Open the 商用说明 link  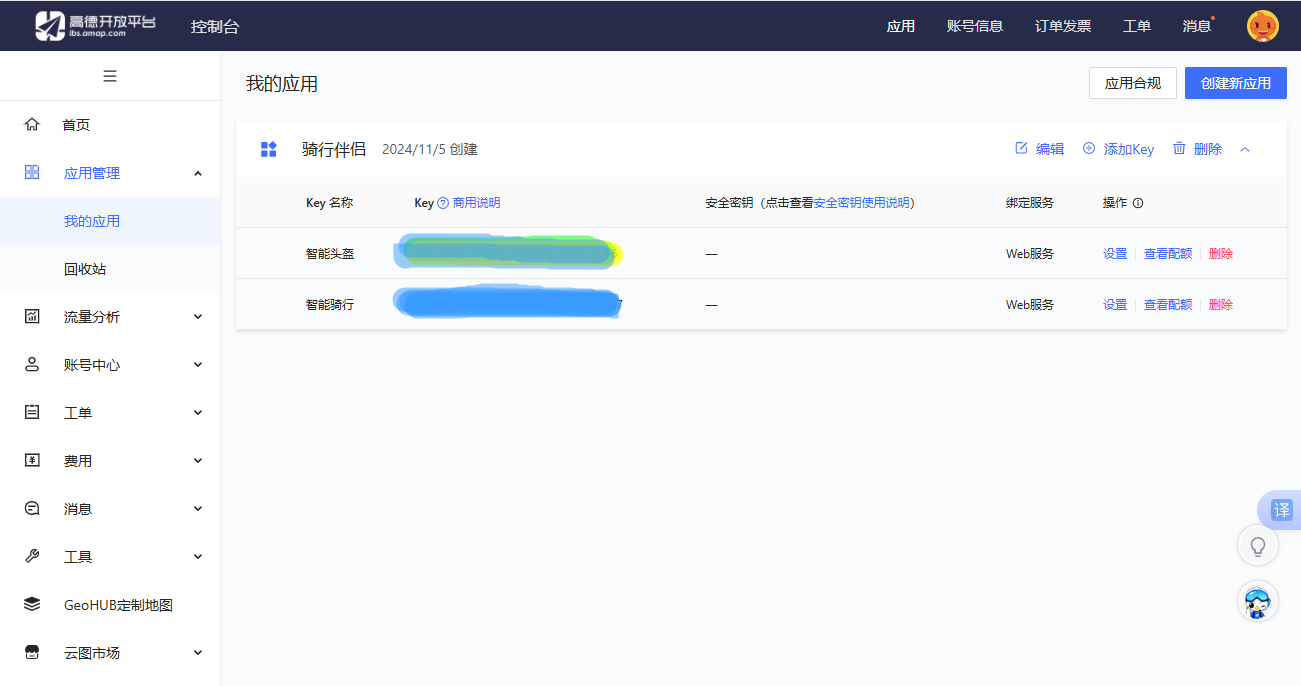[x=476, y=203]
